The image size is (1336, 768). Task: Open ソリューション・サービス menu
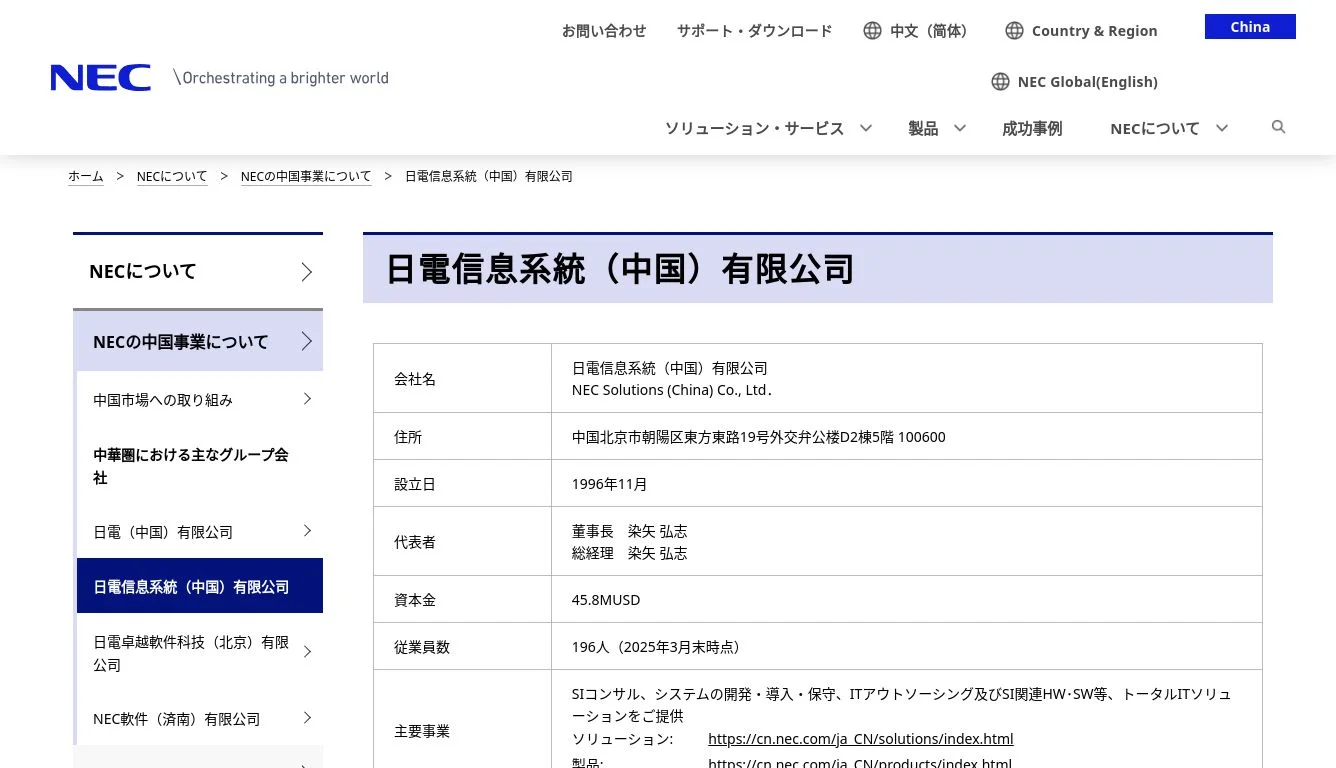[x=754, y=128]
